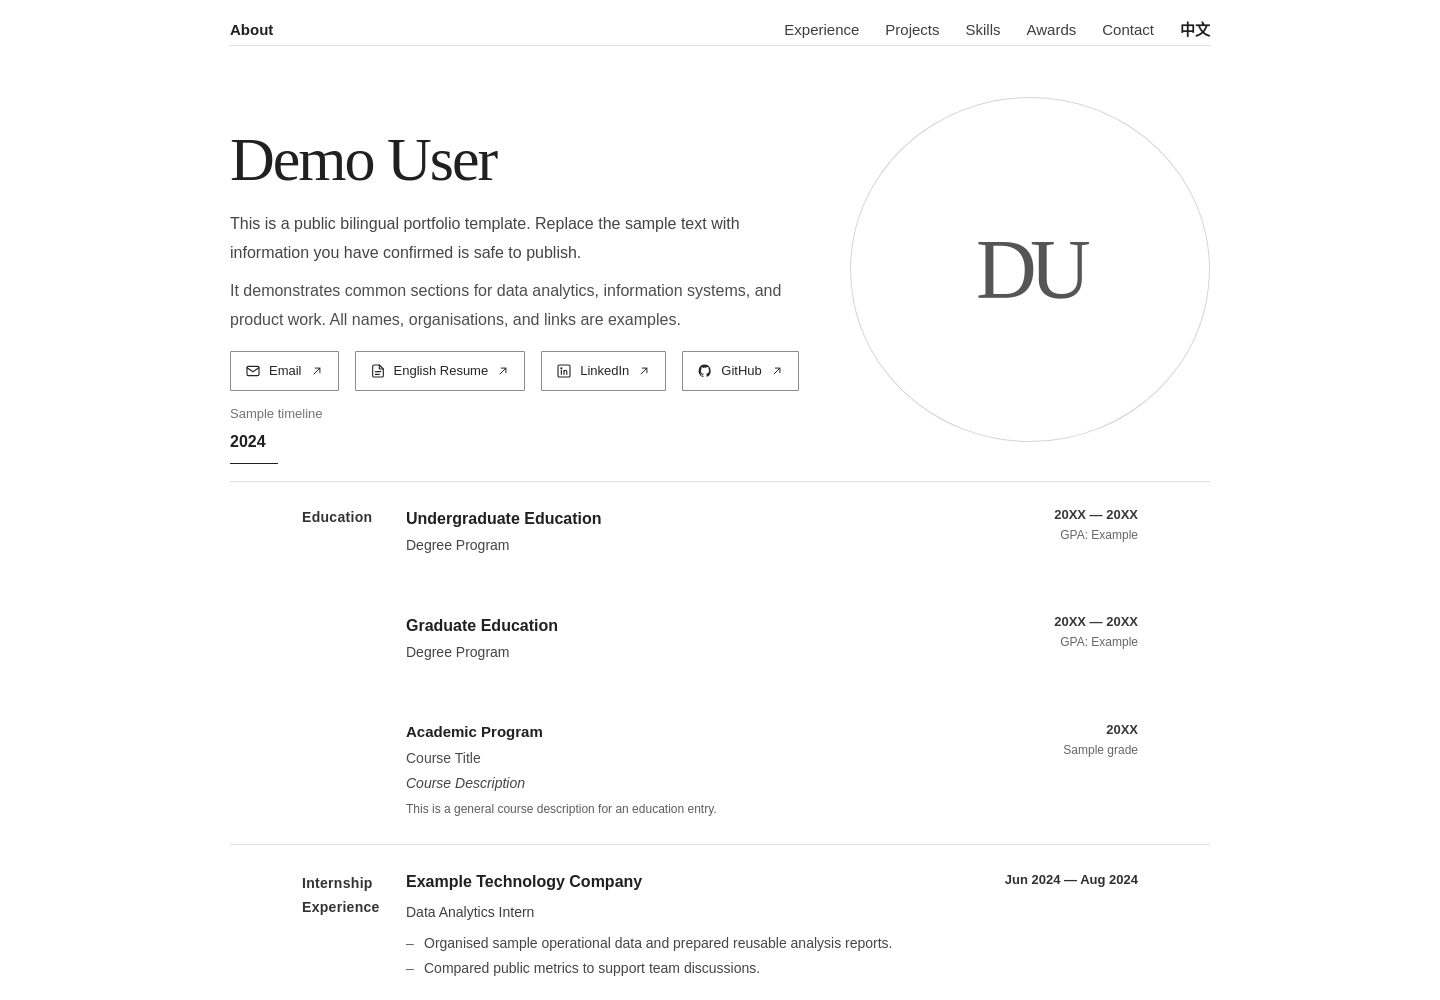Click the Education section label
This screenshot has width=1440, height=1000.
337,517
